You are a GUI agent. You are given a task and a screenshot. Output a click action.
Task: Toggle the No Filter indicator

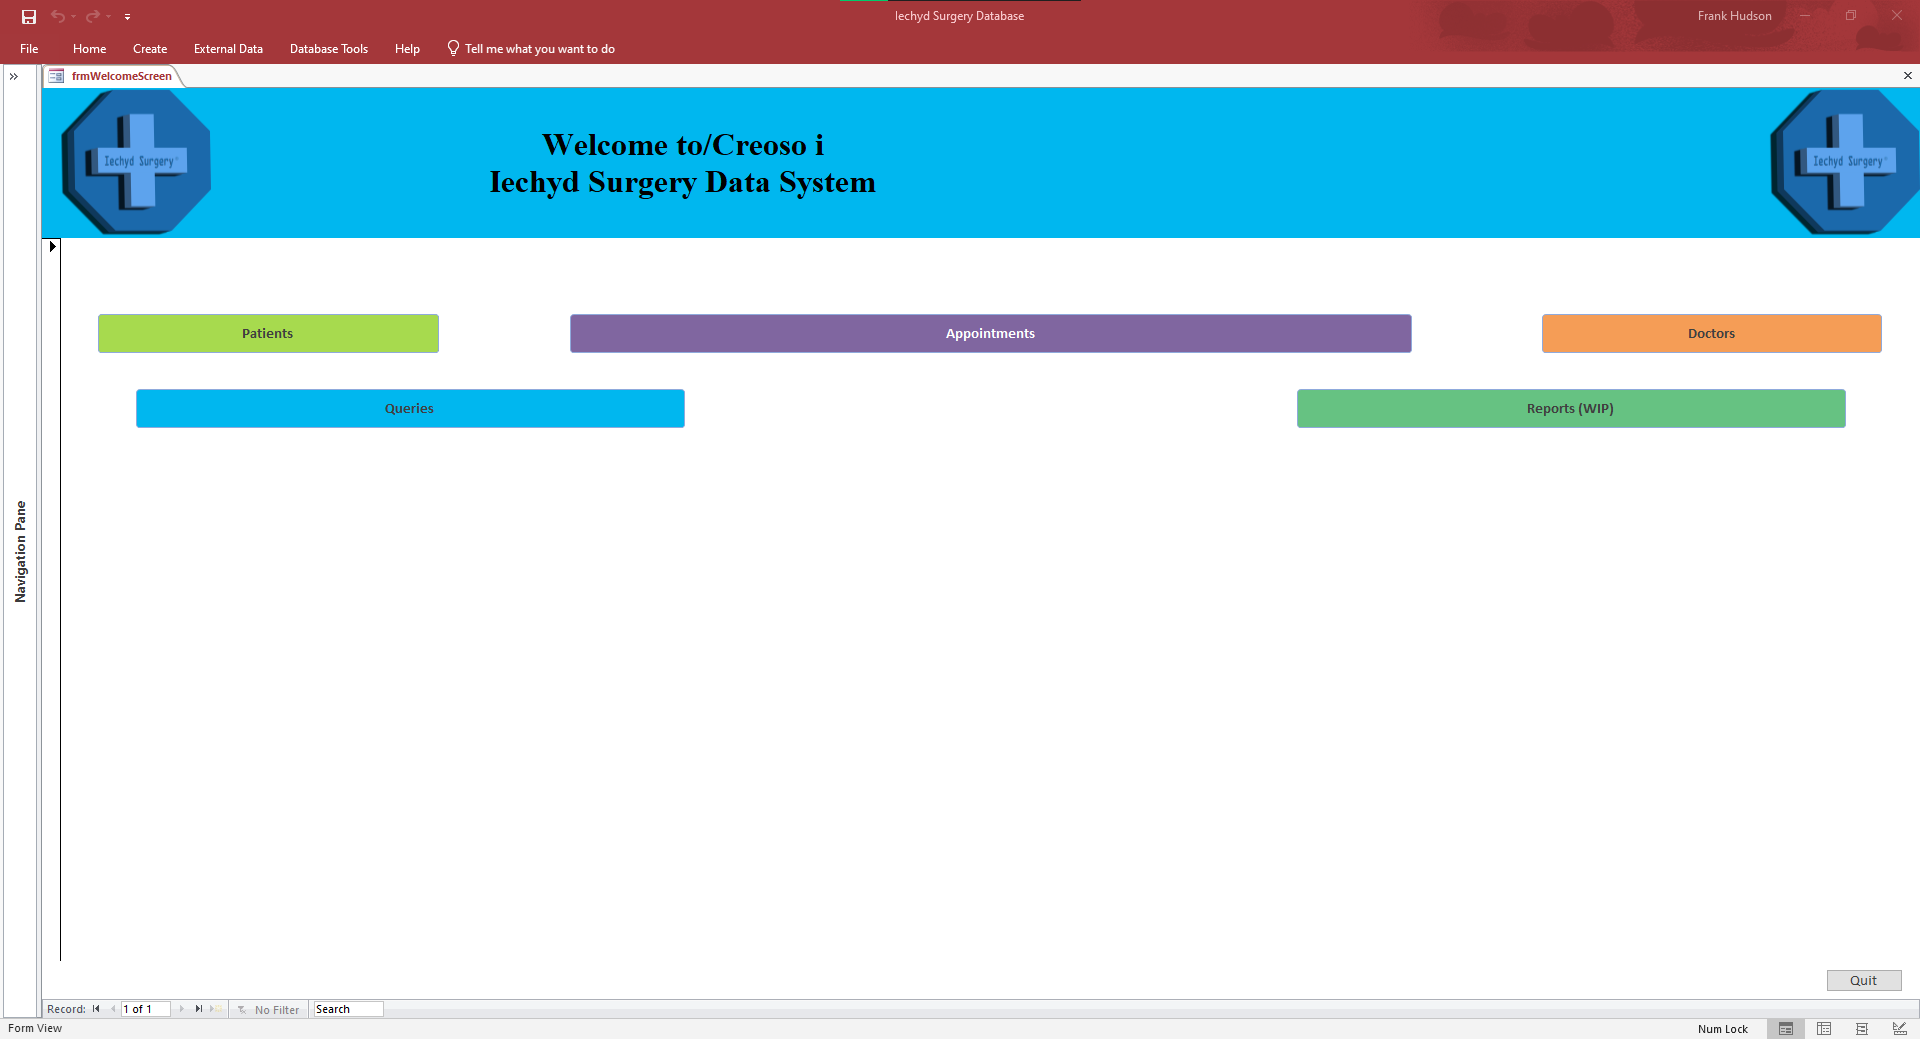point(269,1010)
